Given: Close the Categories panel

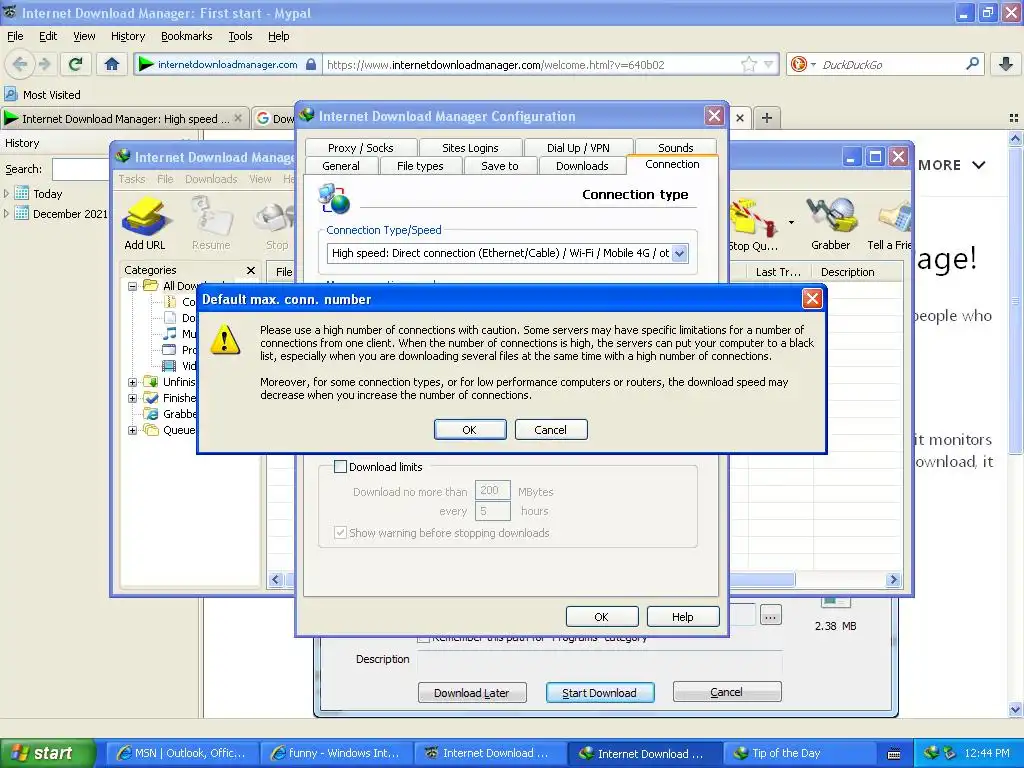Looking at the screenshot, I should [x=251, y=270].
